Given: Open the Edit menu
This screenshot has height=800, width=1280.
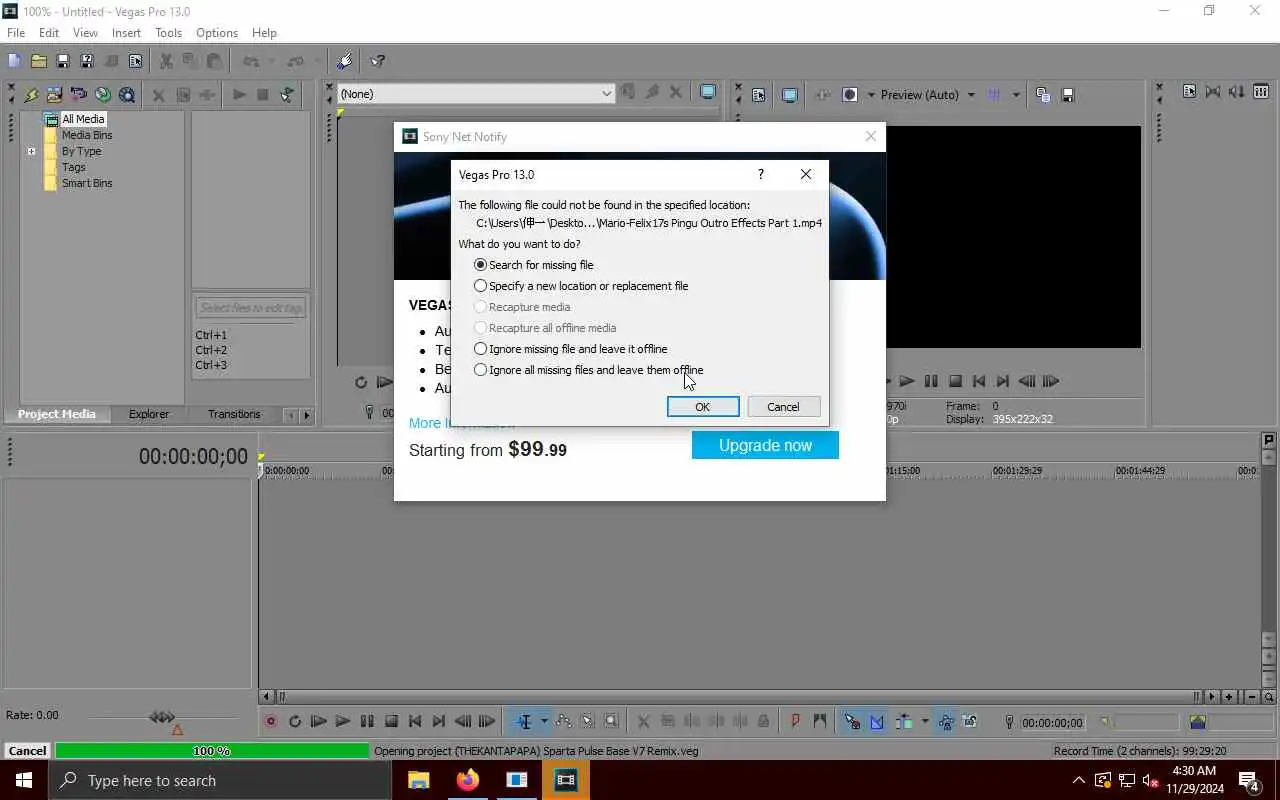Looking at the screenshot, I should coord(49,33).
